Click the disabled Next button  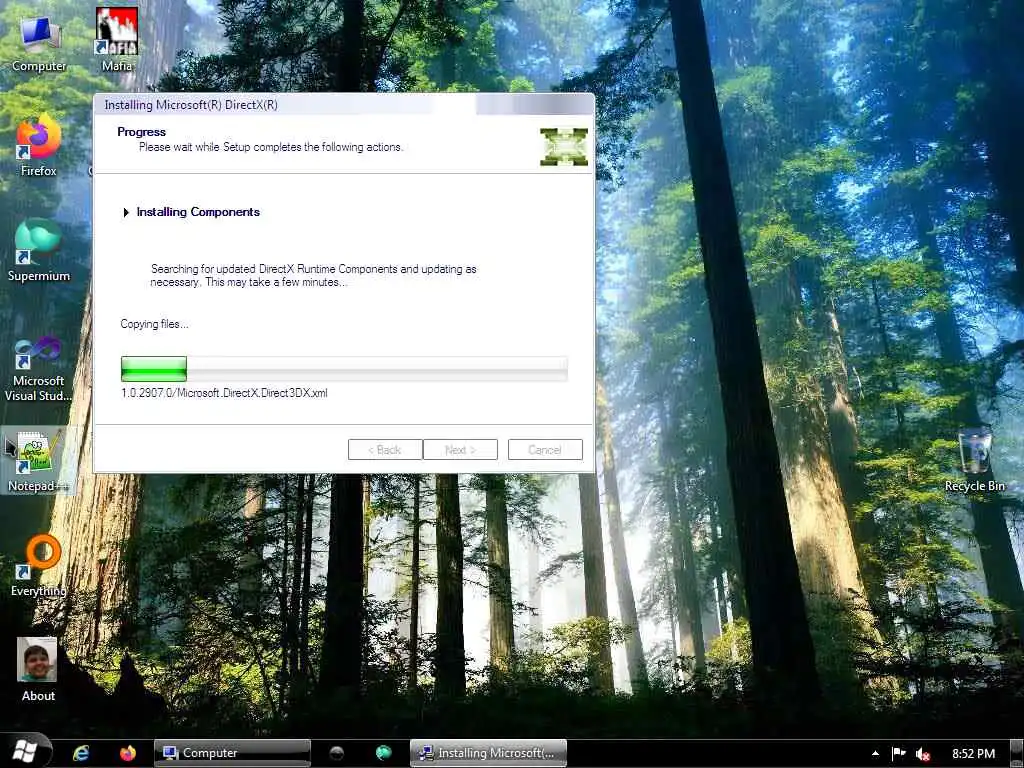click(460, 449)
